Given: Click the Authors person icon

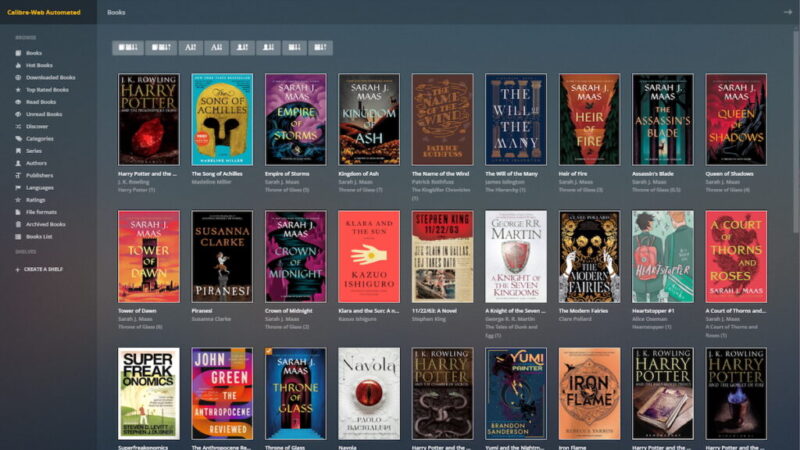Looking at the screenshot, I should coord(18,163).
